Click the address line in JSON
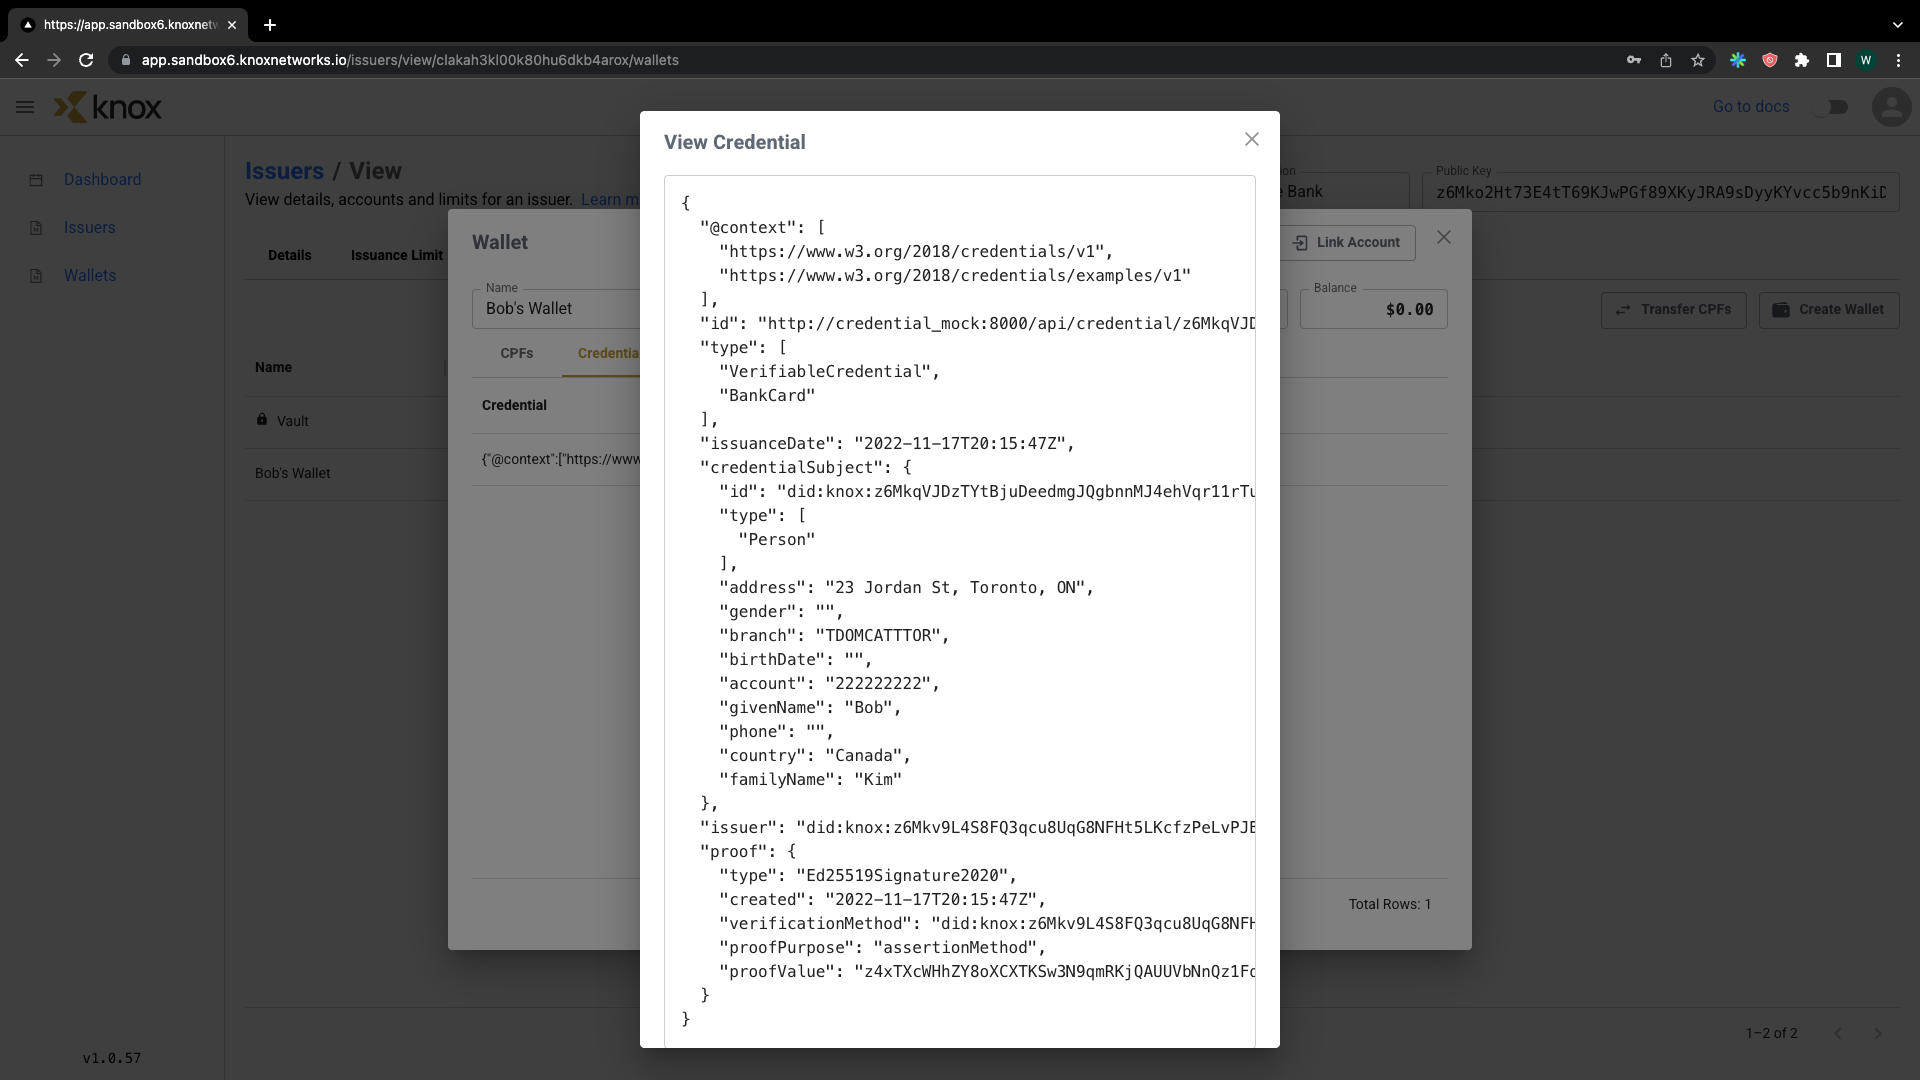This screenshot has width=1920, height=1080. 906,588
